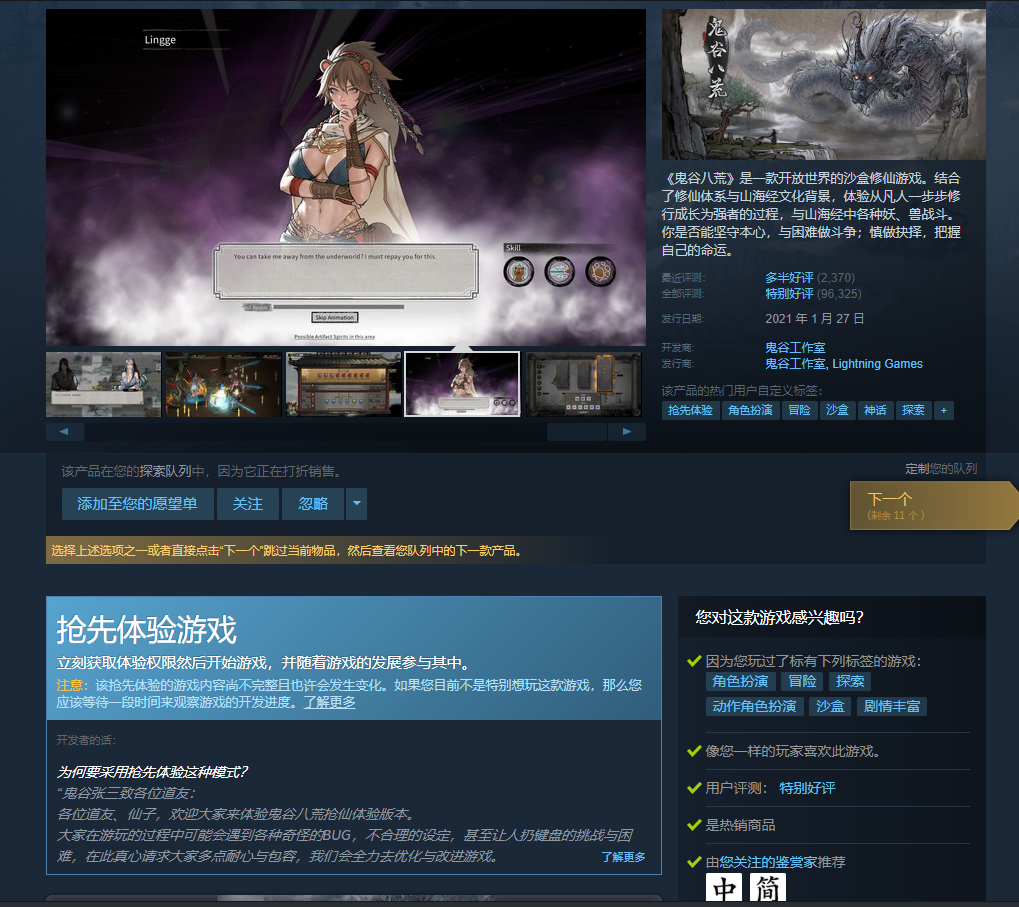Go to next queue item with 下一个
This screenshot has height=907, width=1019.
click(x=933, y=505)
